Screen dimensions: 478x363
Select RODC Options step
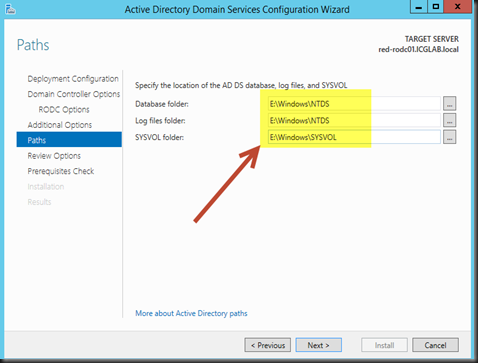tap(64, 109)
